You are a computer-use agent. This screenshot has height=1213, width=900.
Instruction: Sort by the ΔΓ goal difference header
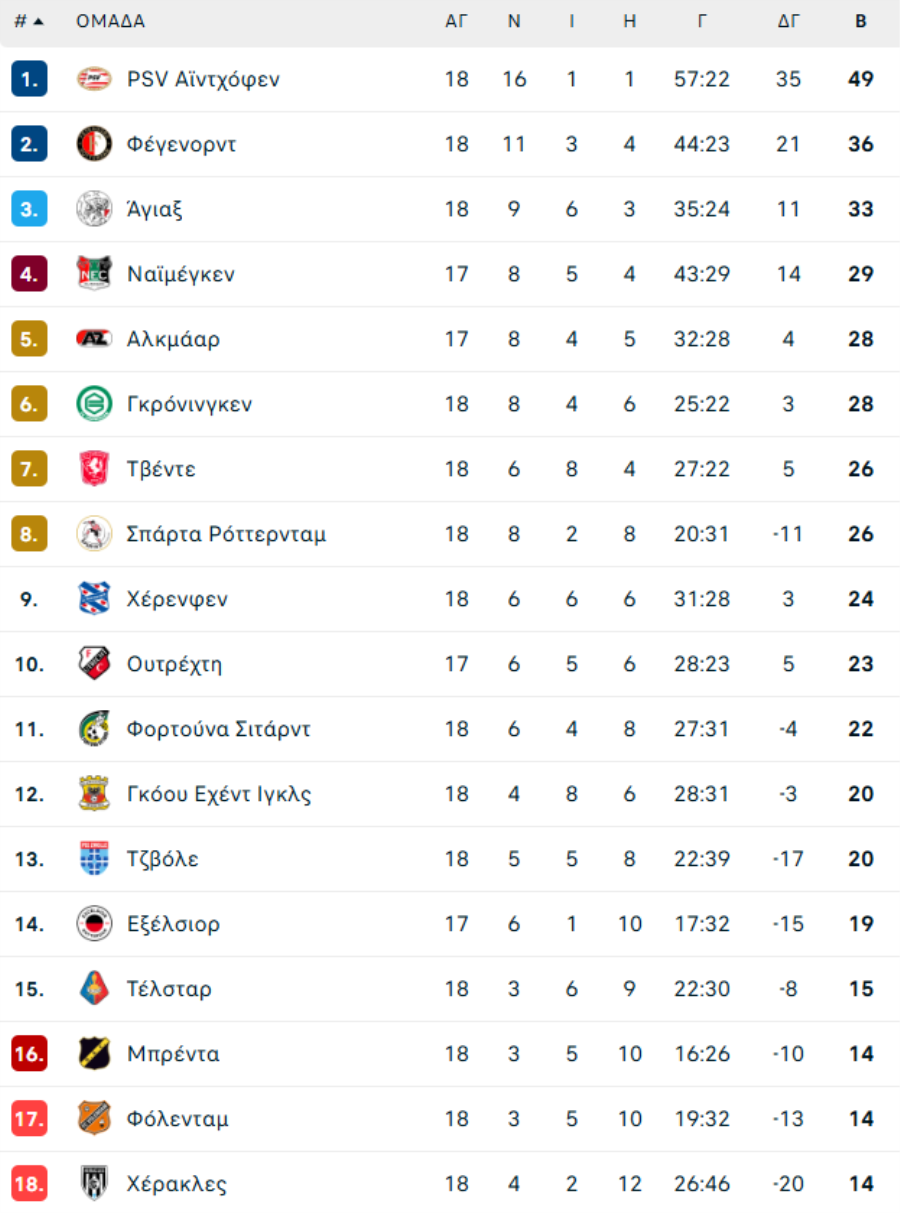[789, 21]
